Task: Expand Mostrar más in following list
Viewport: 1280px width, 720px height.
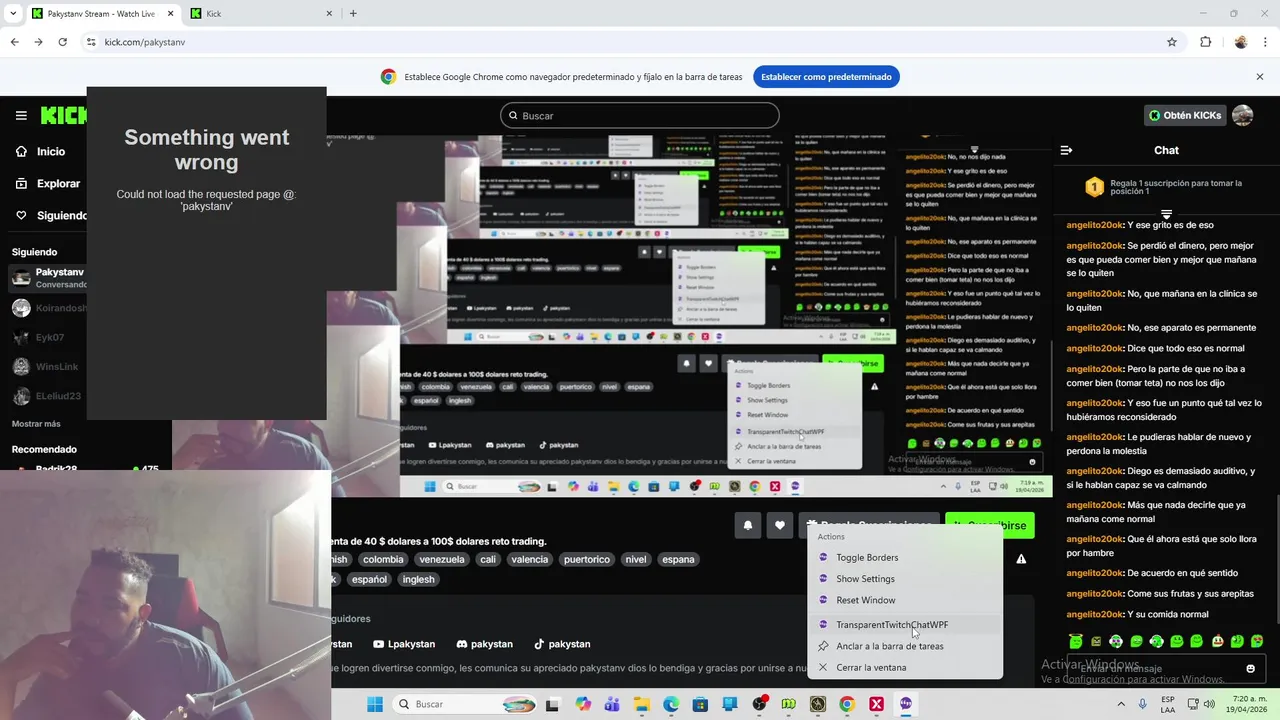Action: point(36,424)
